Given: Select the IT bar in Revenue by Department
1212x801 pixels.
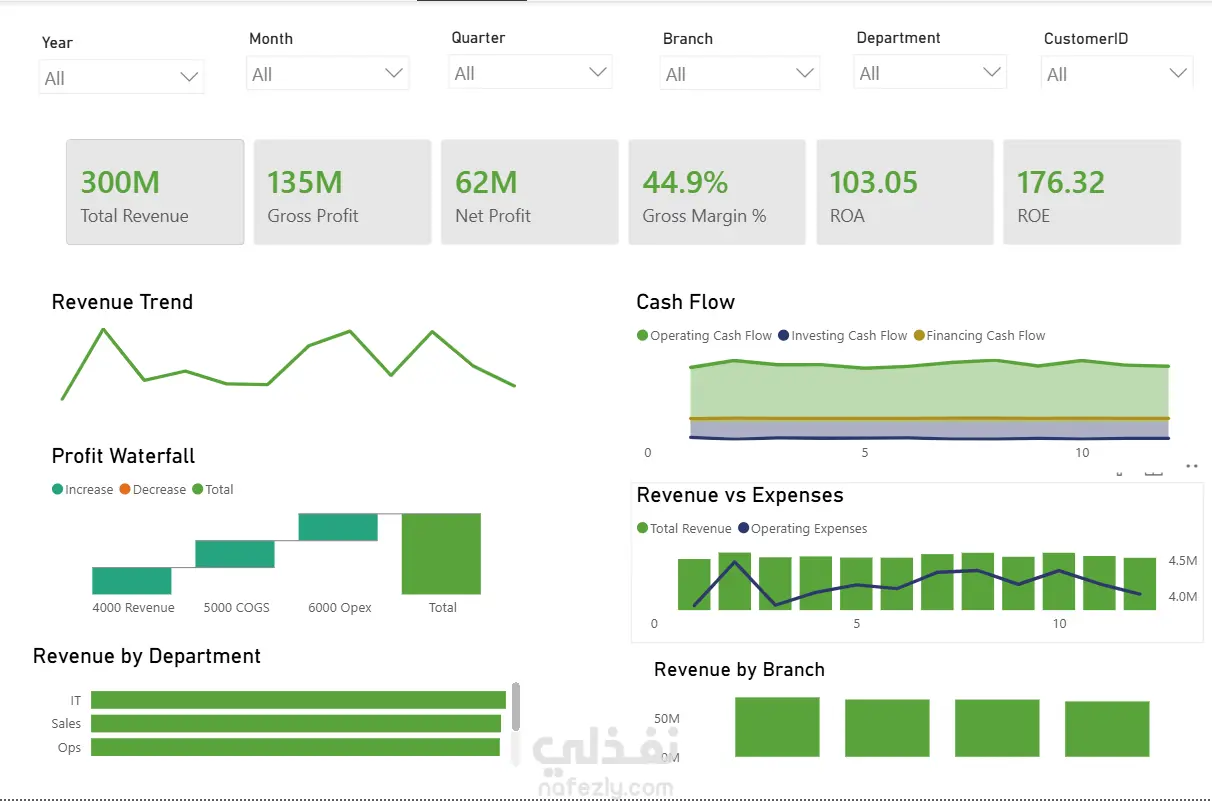Looking at the screenshot, I should tap(298, 700).
